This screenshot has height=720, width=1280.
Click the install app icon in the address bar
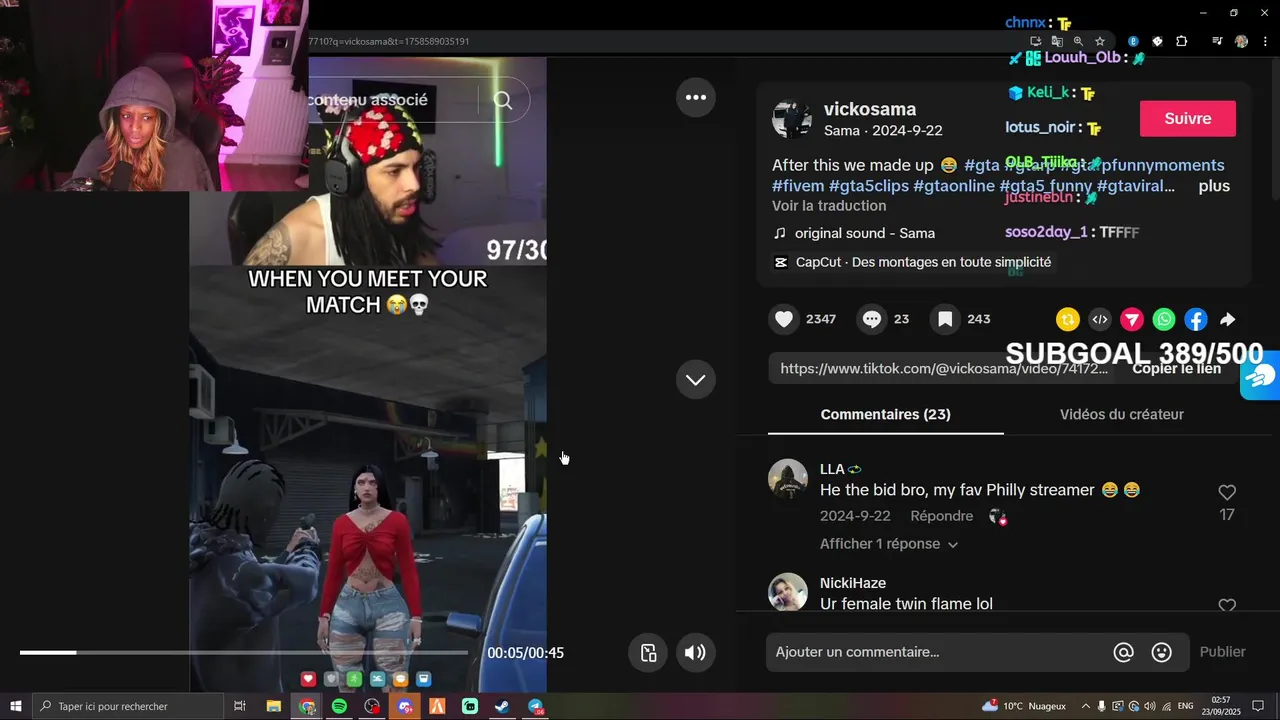pyautogui.click(x=1036, y=41)
